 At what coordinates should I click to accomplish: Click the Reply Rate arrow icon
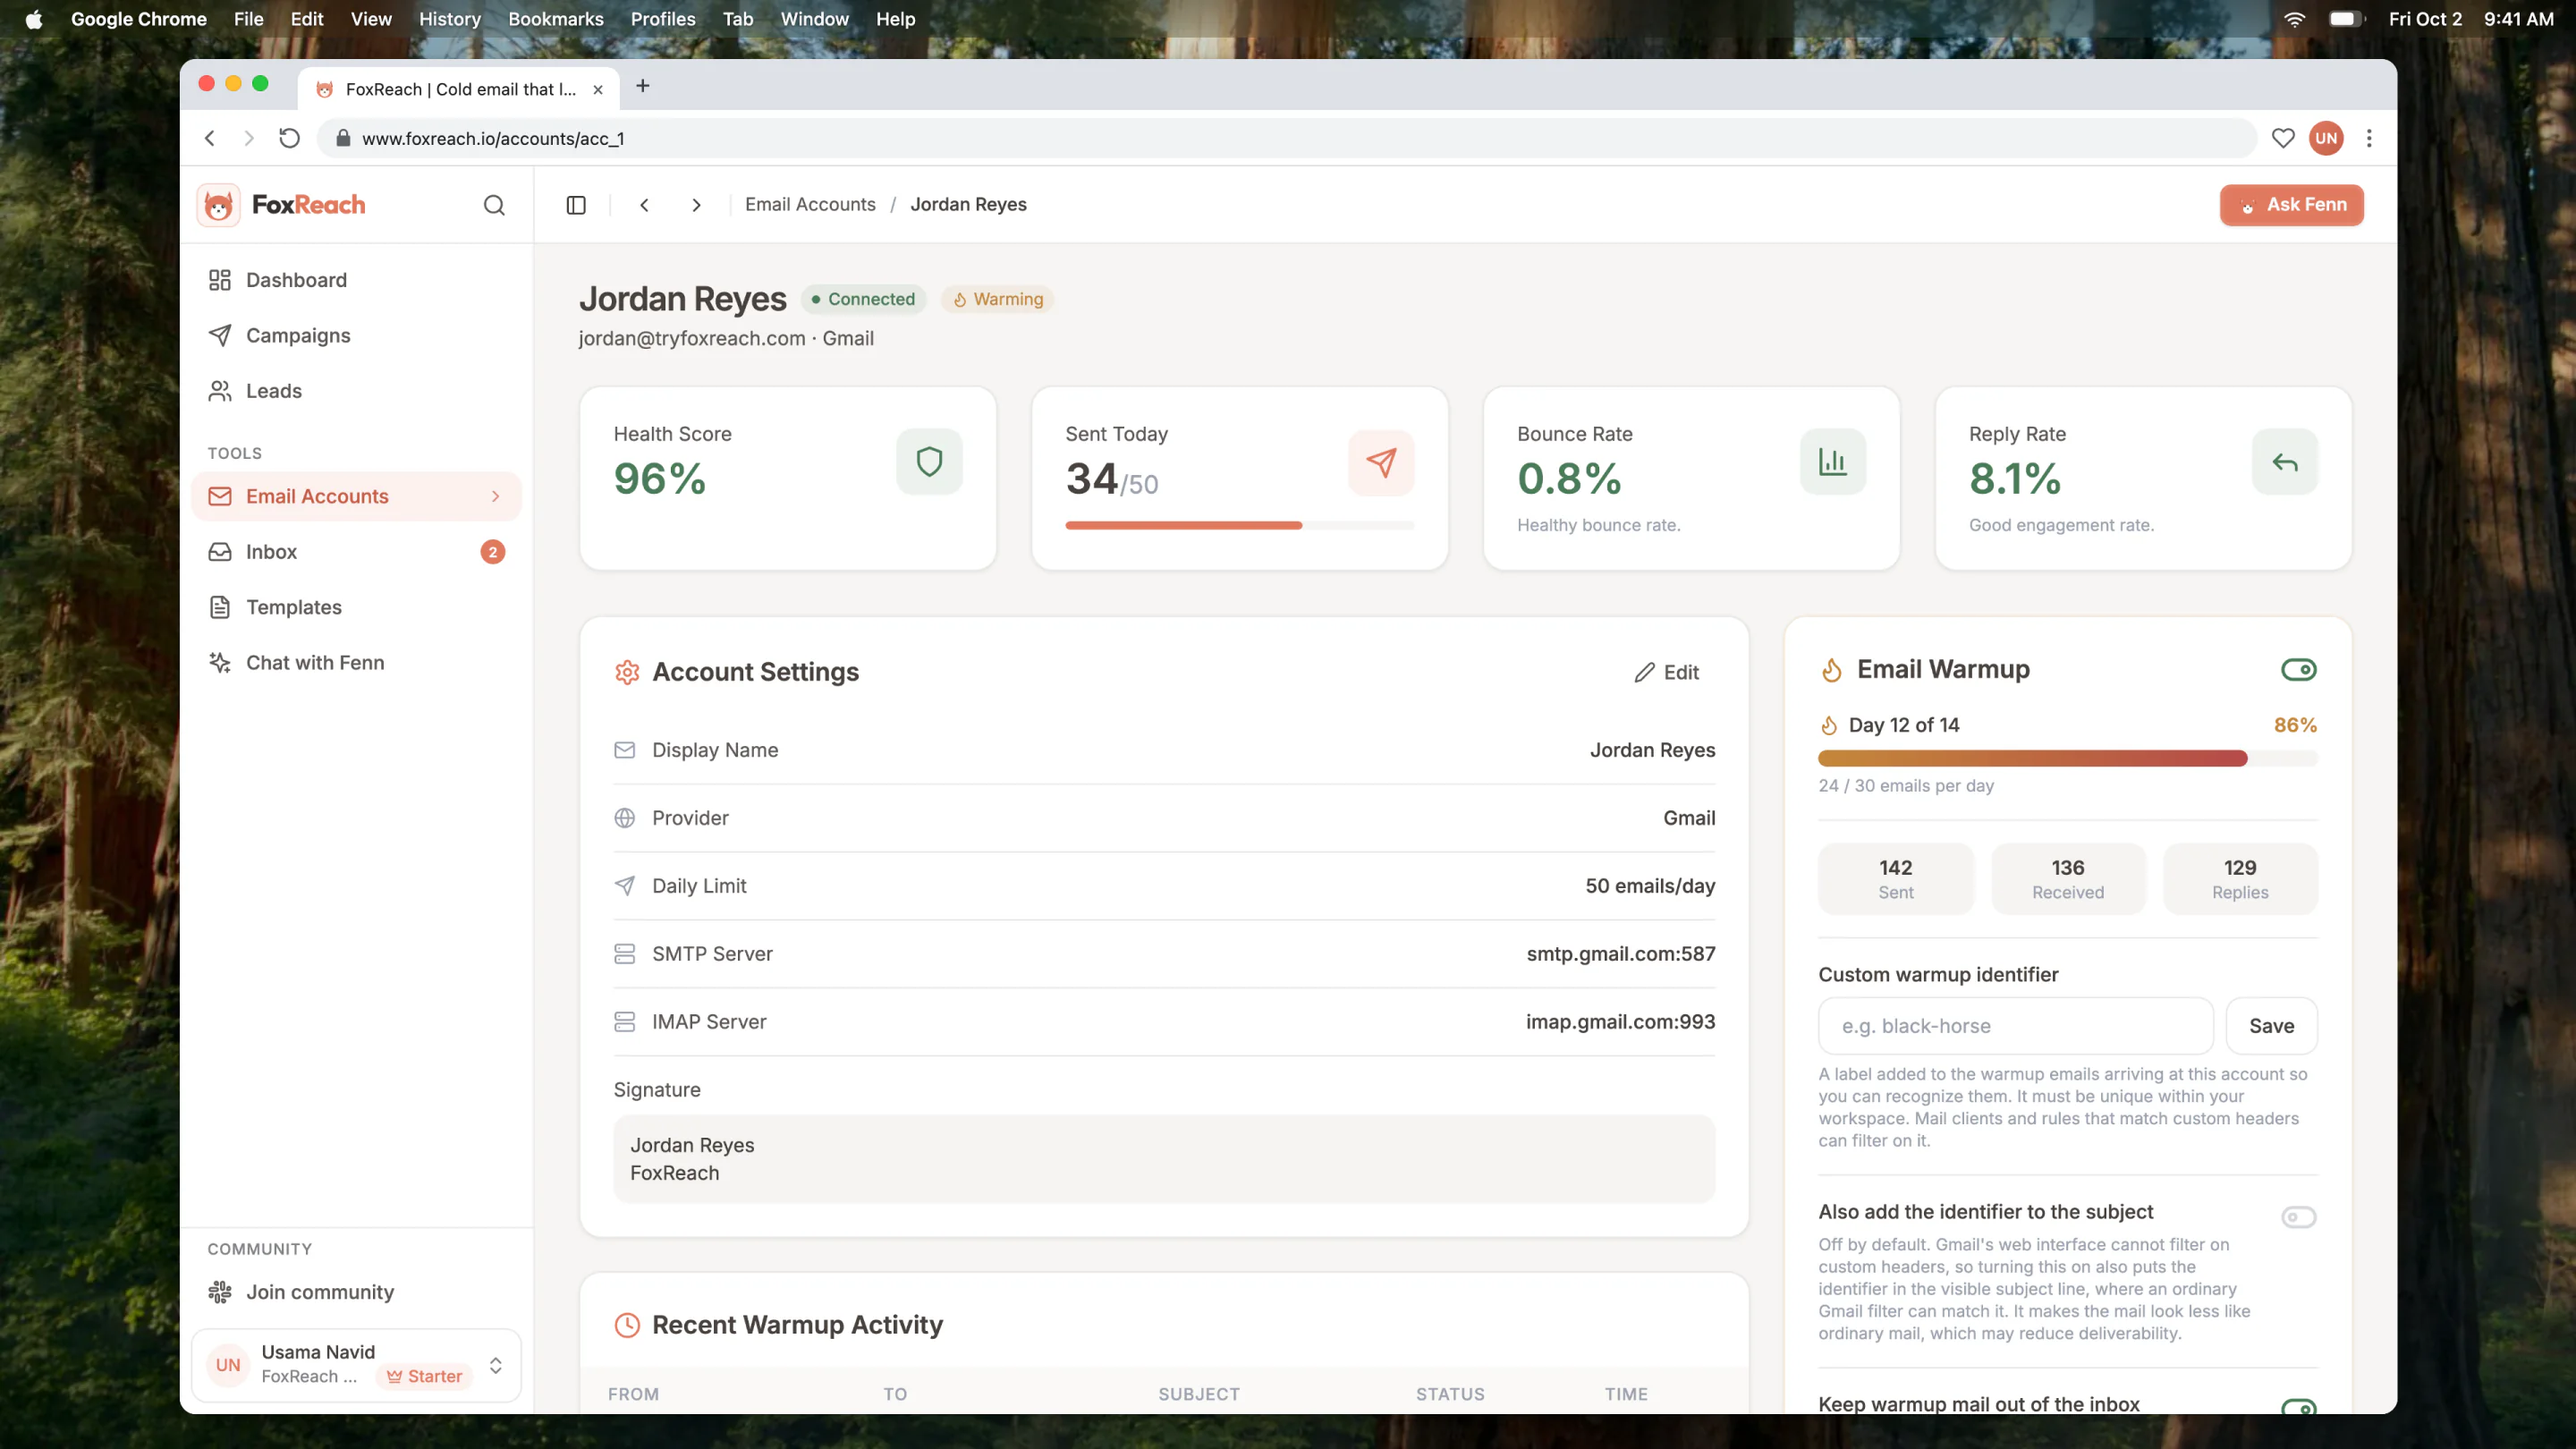coord(2285,462)
